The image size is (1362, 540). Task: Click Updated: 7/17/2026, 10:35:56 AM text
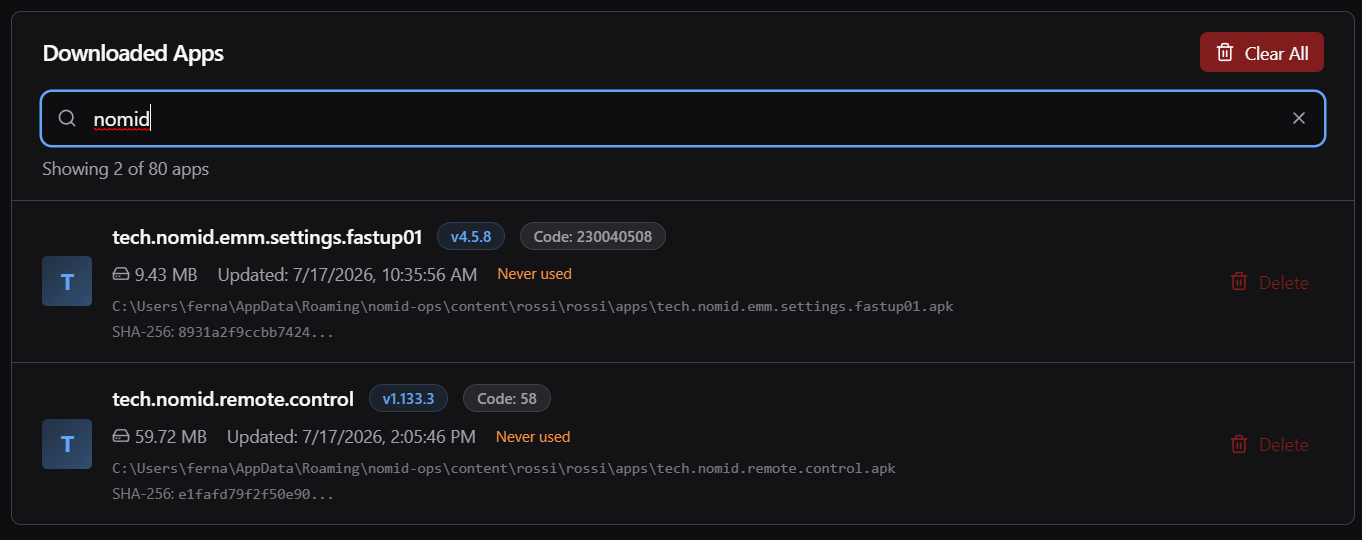348,274
